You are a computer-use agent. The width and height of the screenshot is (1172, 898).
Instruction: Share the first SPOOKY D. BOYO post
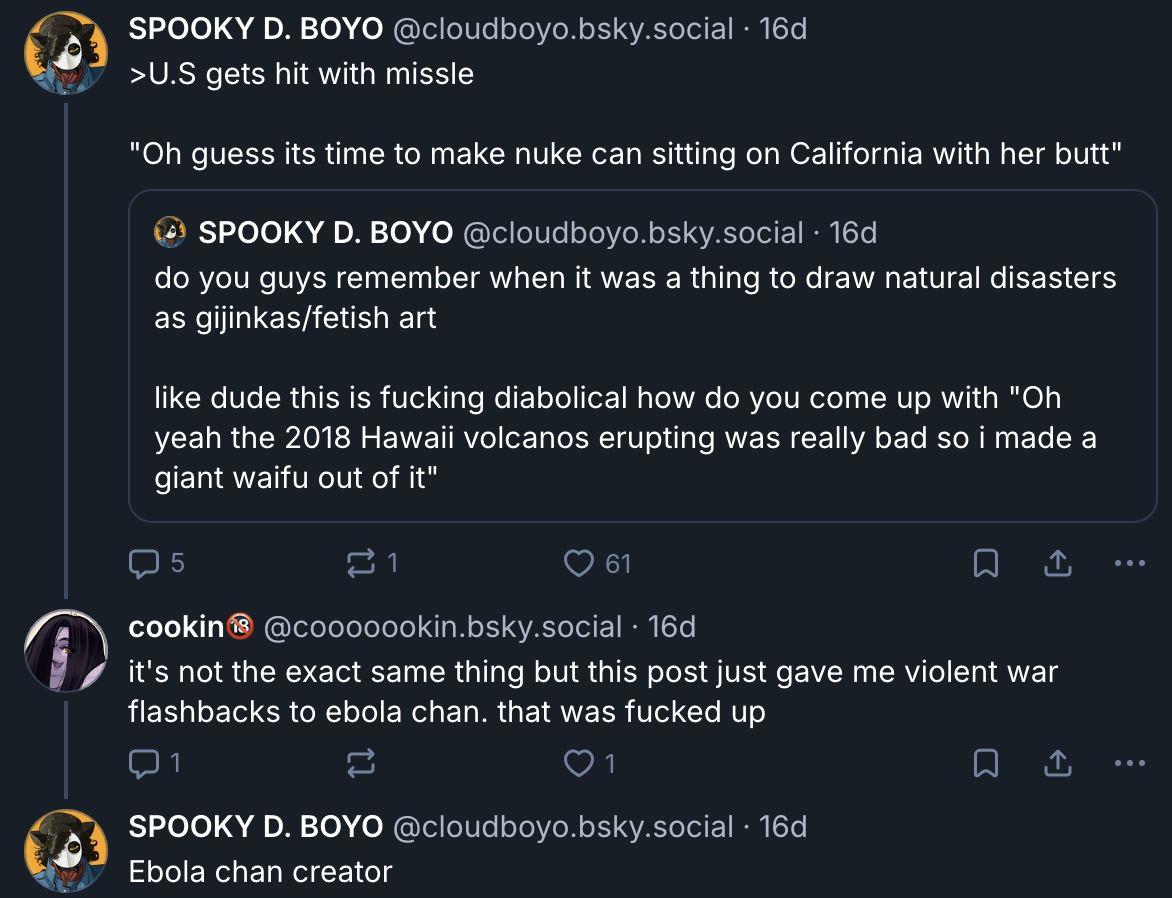(1057, 565)
